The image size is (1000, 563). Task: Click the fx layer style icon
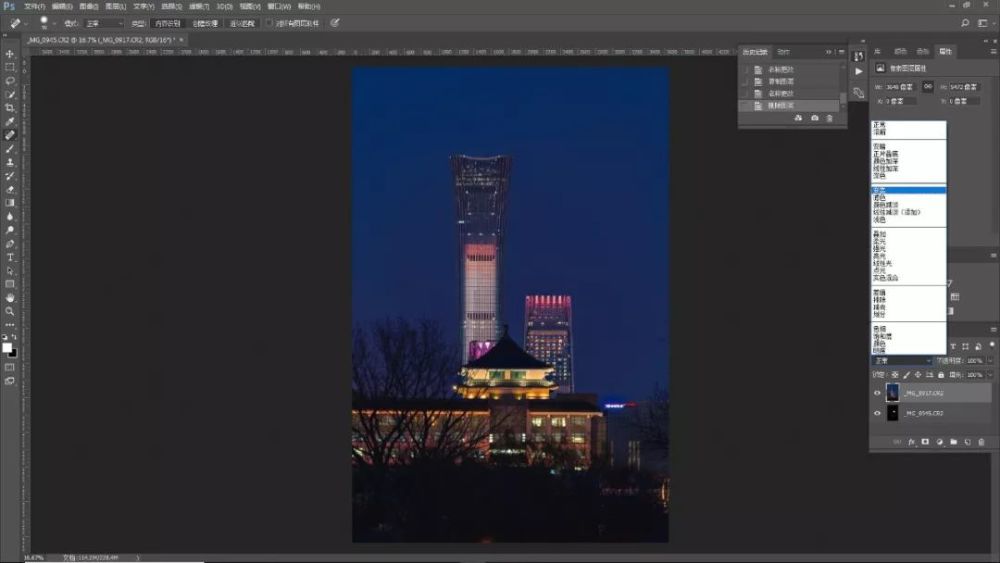(x=911, y=442)
